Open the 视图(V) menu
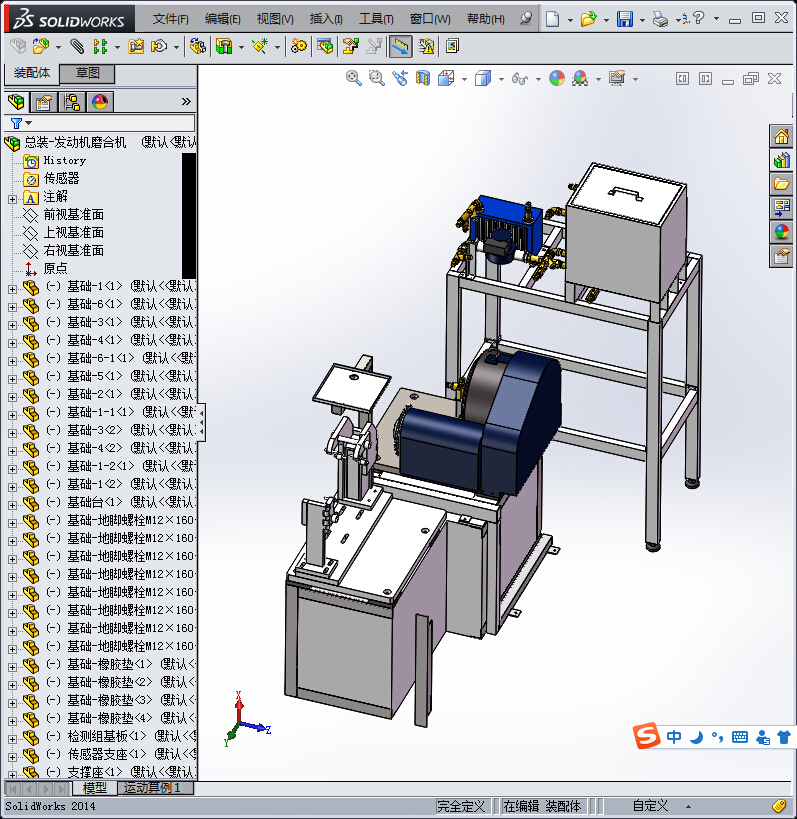Screen dimensions: 797x819 click(x=275, y=19)
